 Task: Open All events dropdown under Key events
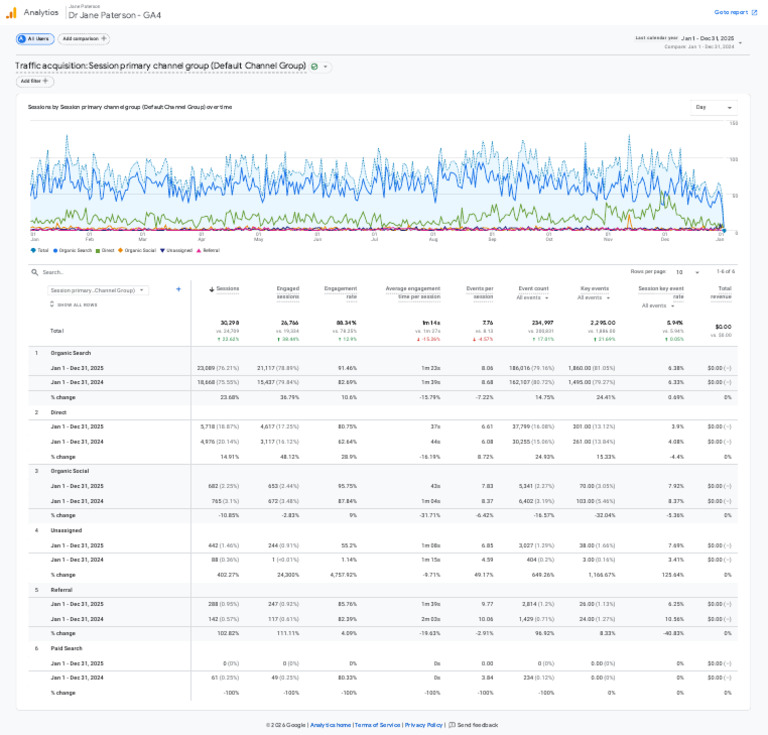[x=594, y=298]
